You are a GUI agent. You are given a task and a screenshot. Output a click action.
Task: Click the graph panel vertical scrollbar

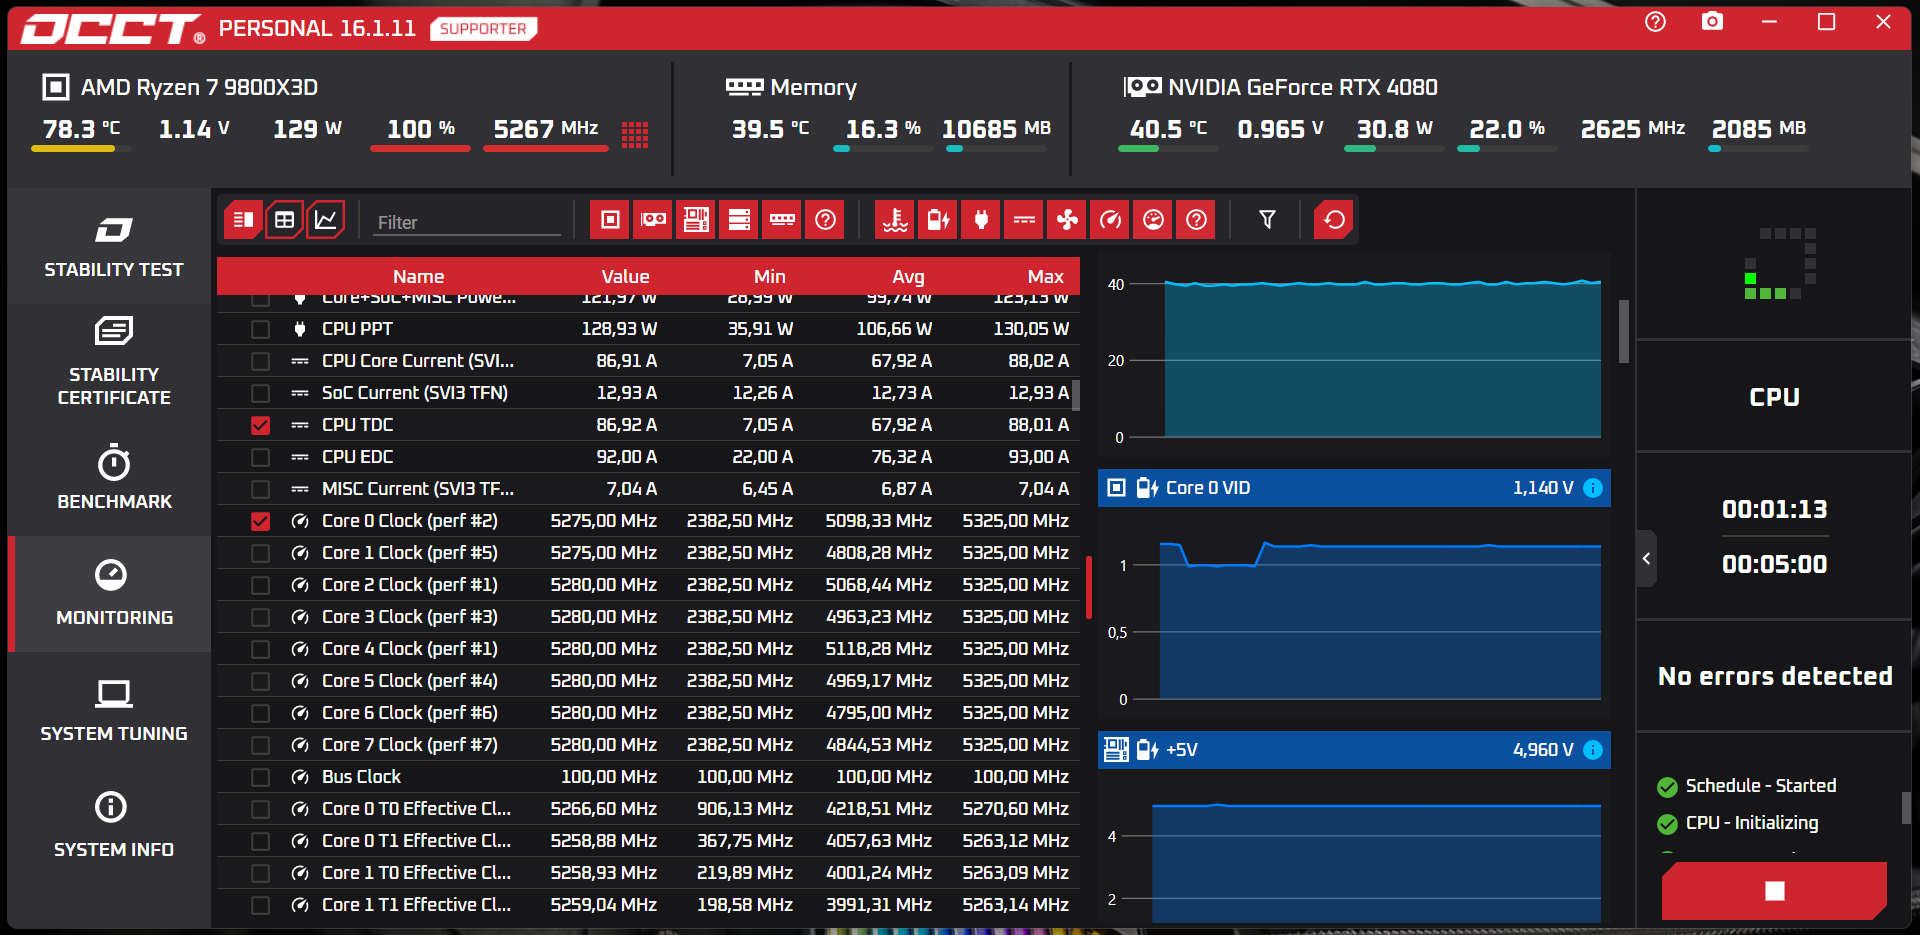(1624, 331)
